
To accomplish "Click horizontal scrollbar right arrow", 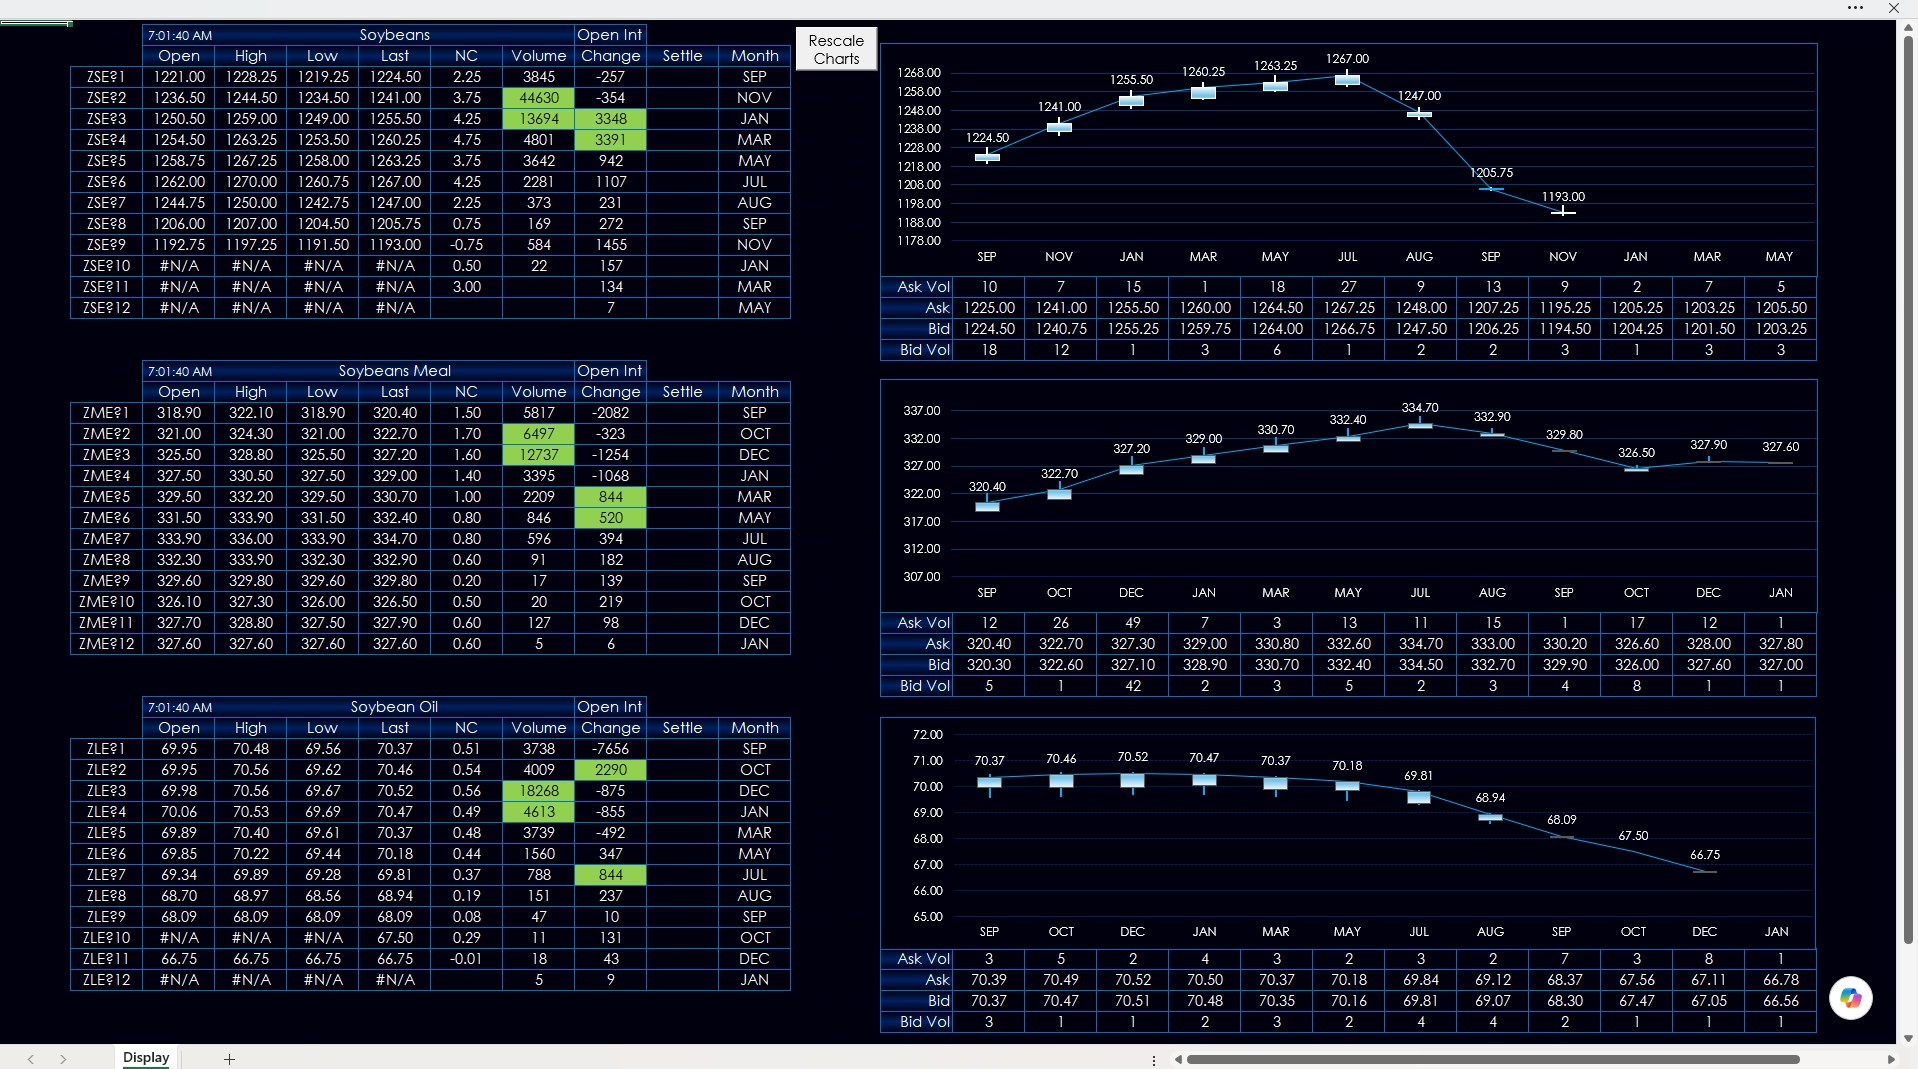I will coord(1890,1059).
